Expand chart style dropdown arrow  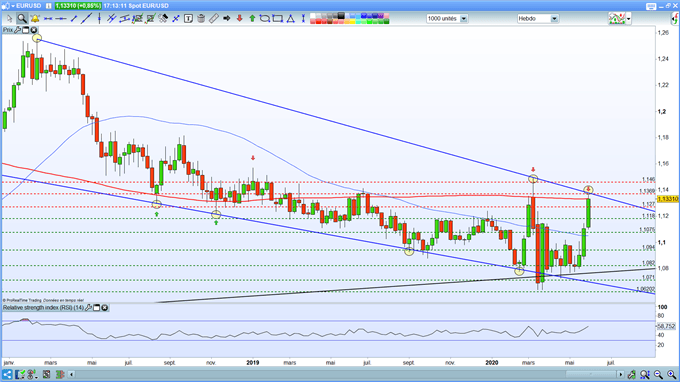pyautogui.click(x=629, y=19)
